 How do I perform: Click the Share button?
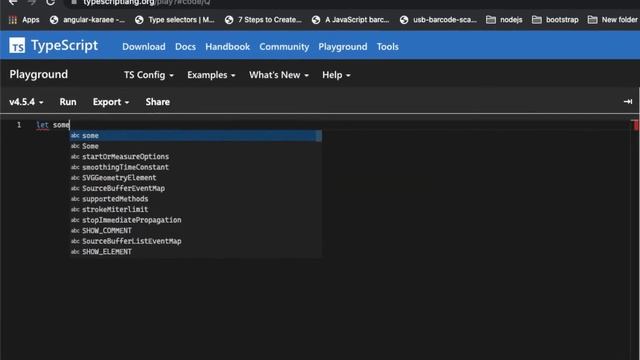click(x=158, y=102)
